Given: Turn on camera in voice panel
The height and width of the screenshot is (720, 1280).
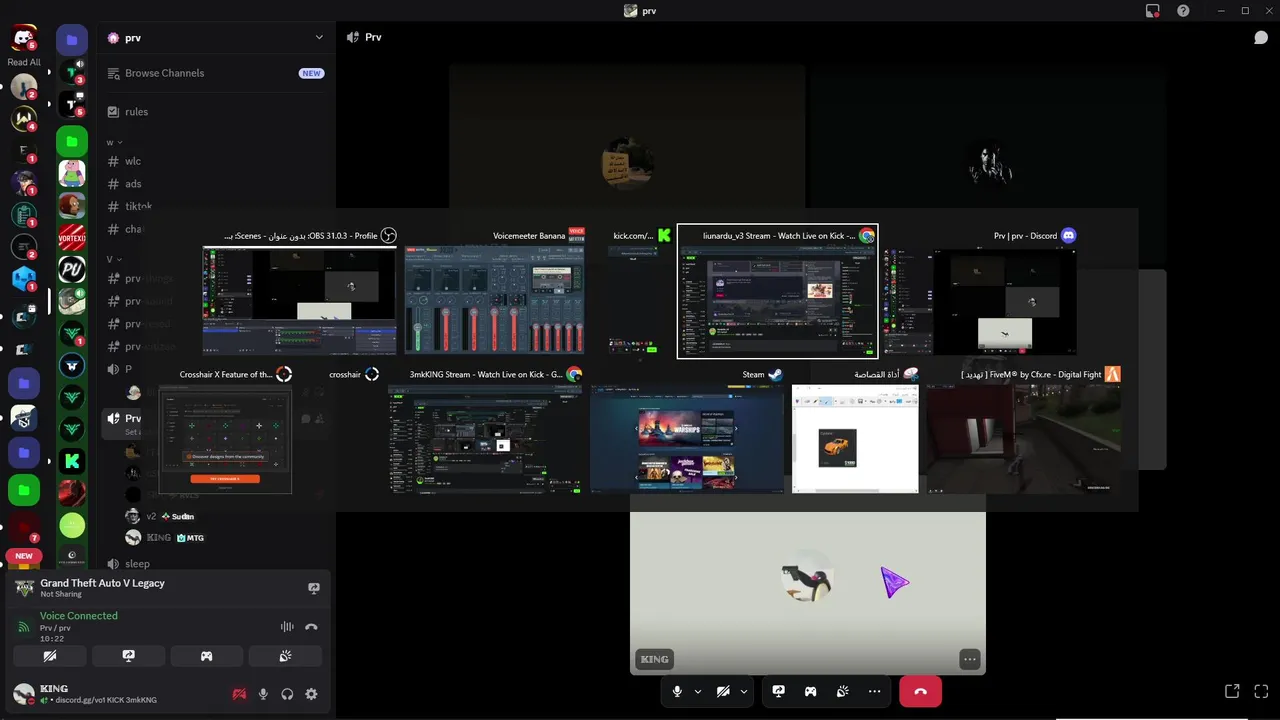Looking at the screenshot, I should point(49,656).
